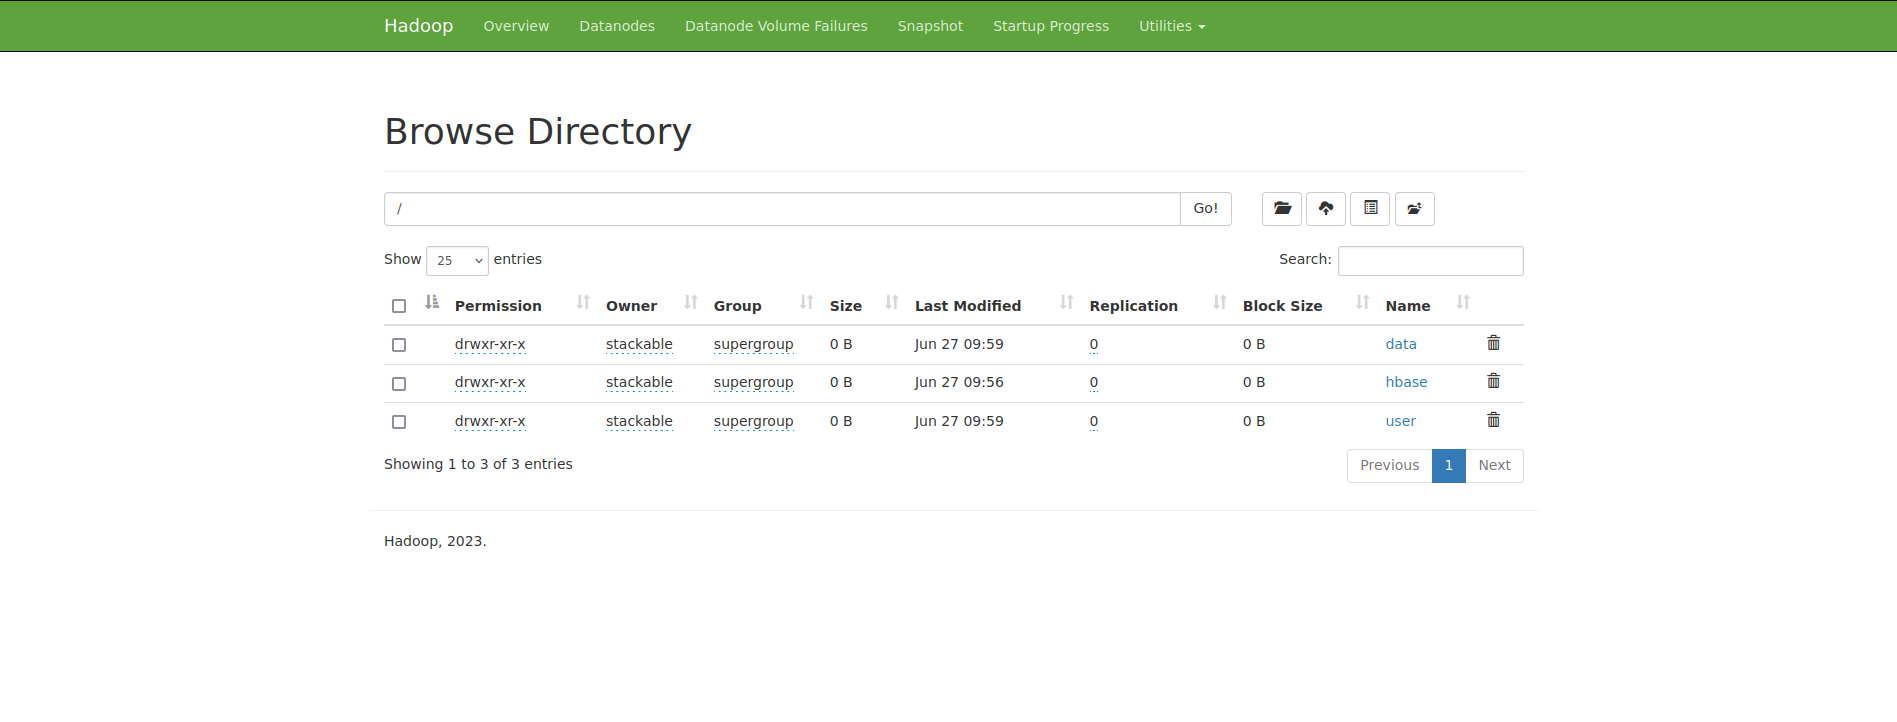
Task: Click the cloud Upload Files icon
Action: 1325,209
